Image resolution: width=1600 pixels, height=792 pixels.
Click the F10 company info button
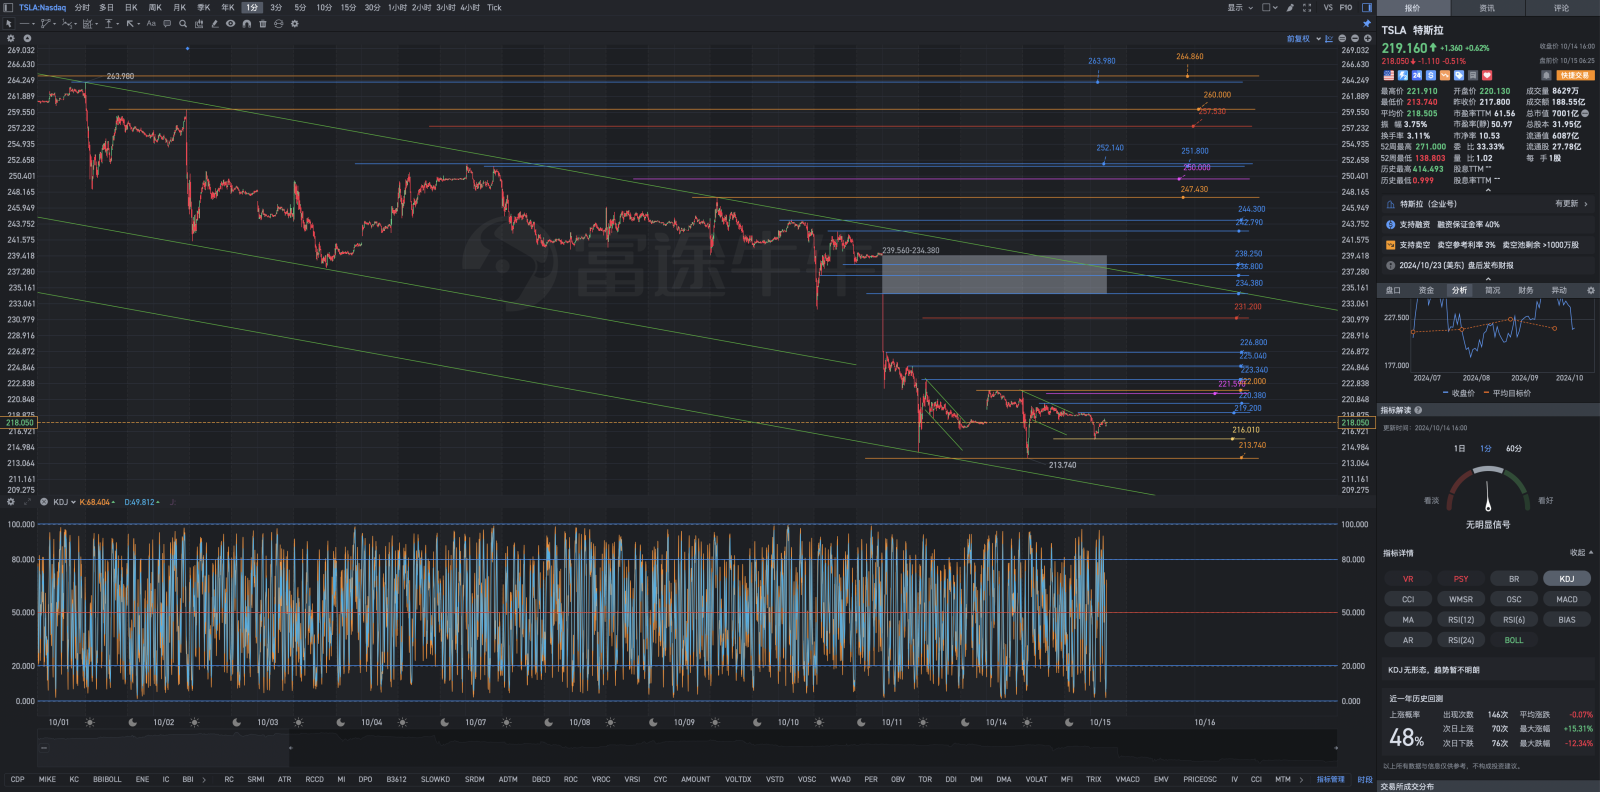(x=1346, y=7)
